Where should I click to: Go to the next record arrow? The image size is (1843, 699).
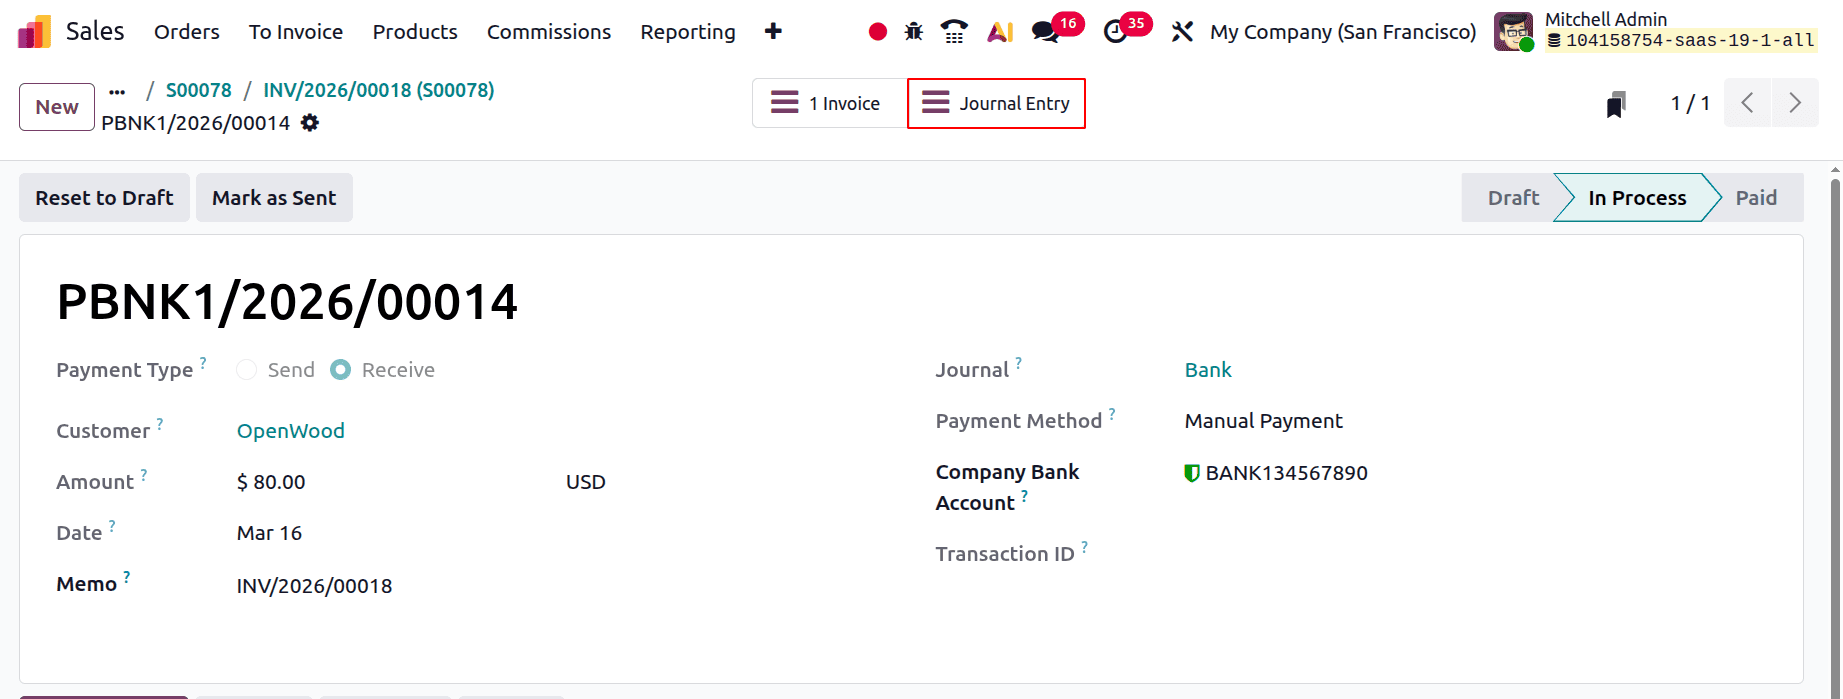tap(1795, 103)
